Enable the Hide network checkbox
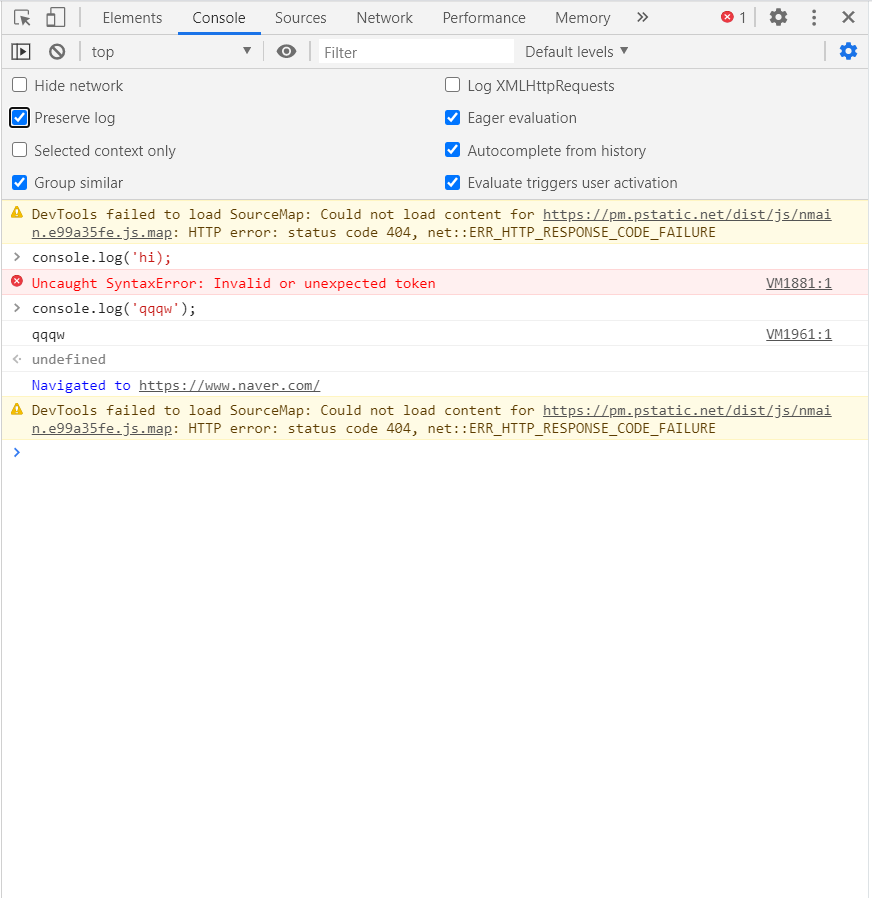The width and height of the screenshot is (872, 898). 19,85
